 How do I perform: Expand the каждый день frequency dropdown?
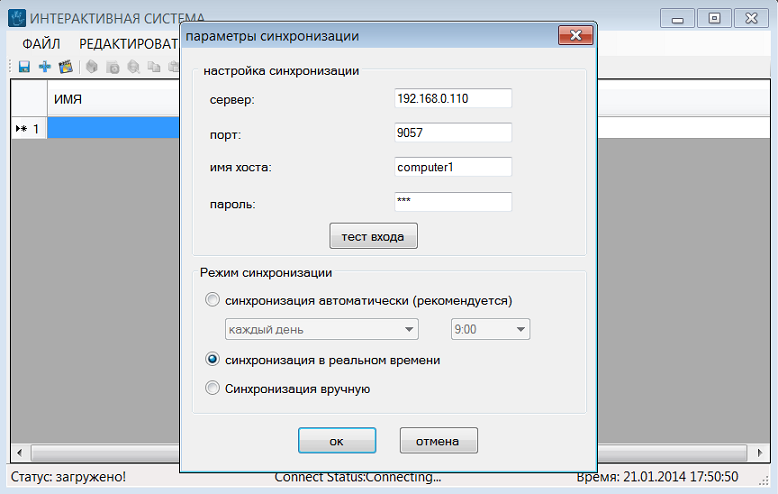tap(318, 330)
